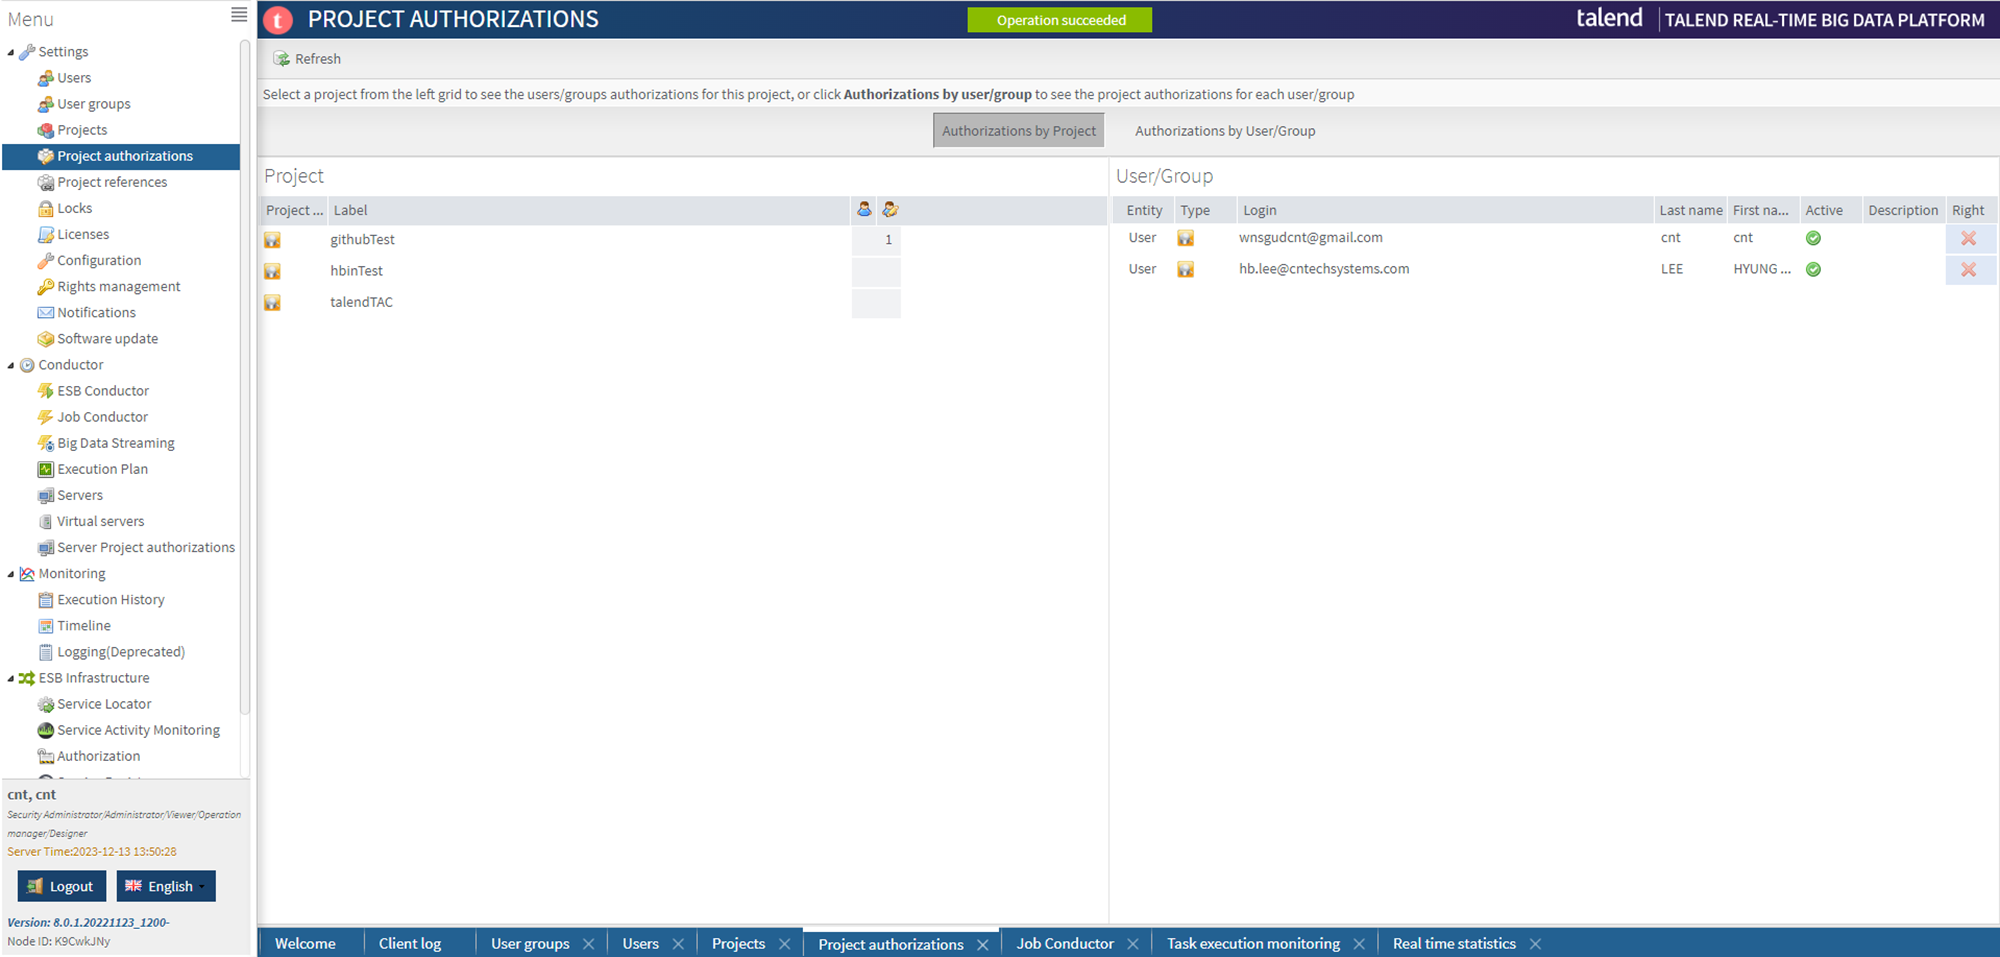The width and height of the screenshot is (2000, 957).
Task: Switch to the Client log tab
Action: [410, 943]
